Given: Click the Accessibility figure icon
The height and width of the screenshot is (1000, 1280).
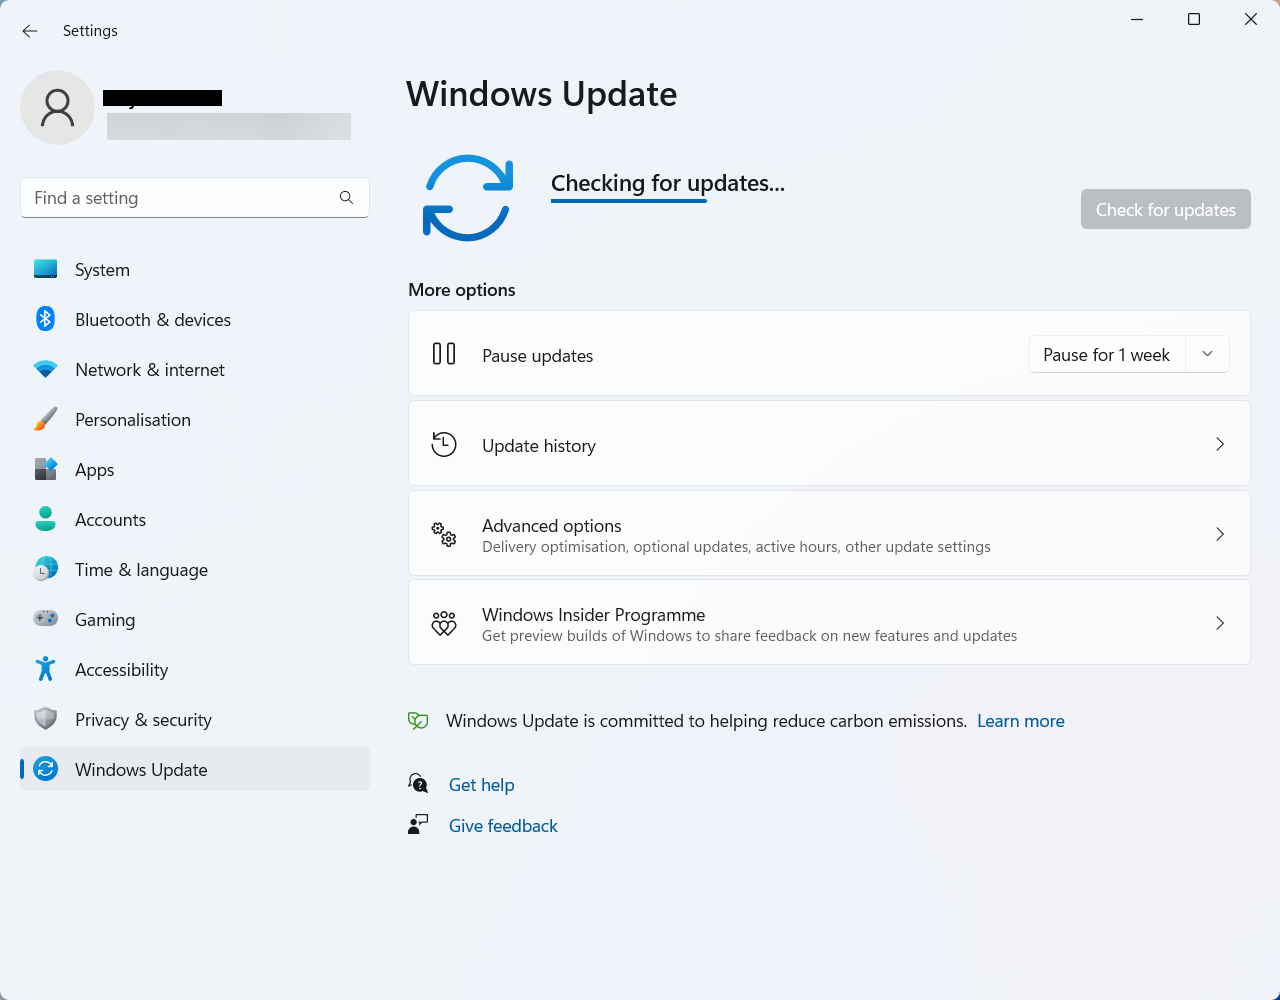Looking at the screenshot, I should point(45,669).
